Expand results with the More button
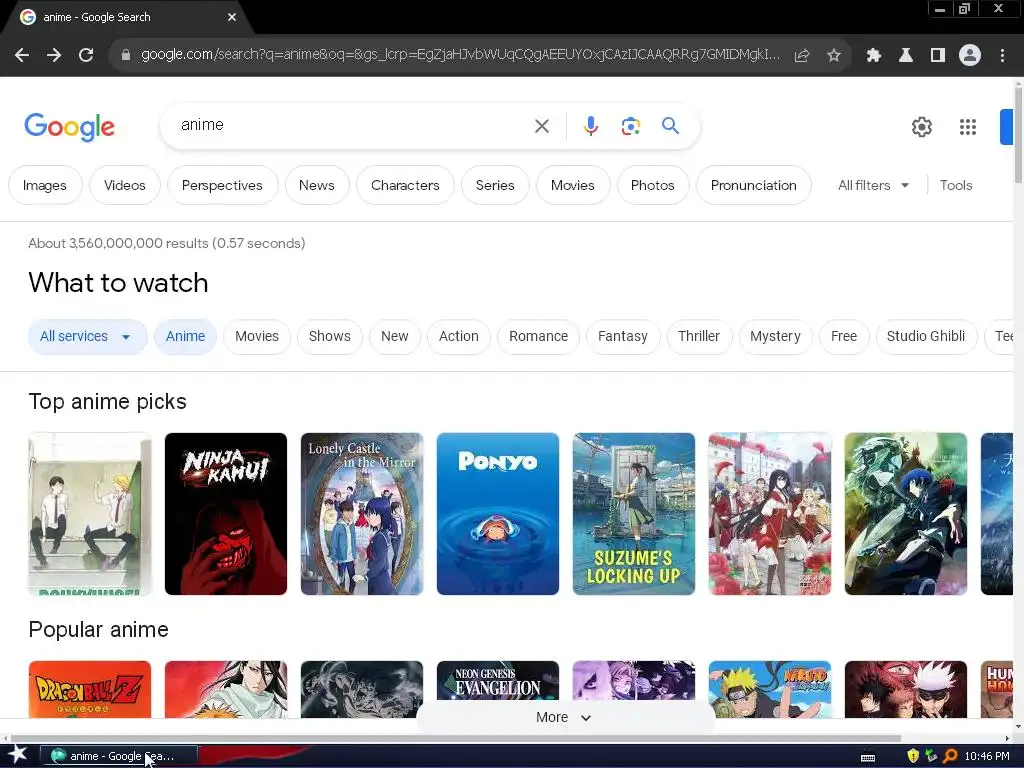The image size is (1024, 768). click(x=564, y=717)
